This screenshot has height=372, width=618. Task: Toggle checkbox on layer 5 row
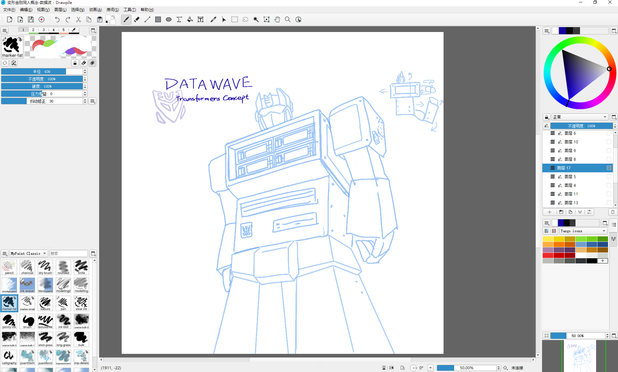(609, 177)
